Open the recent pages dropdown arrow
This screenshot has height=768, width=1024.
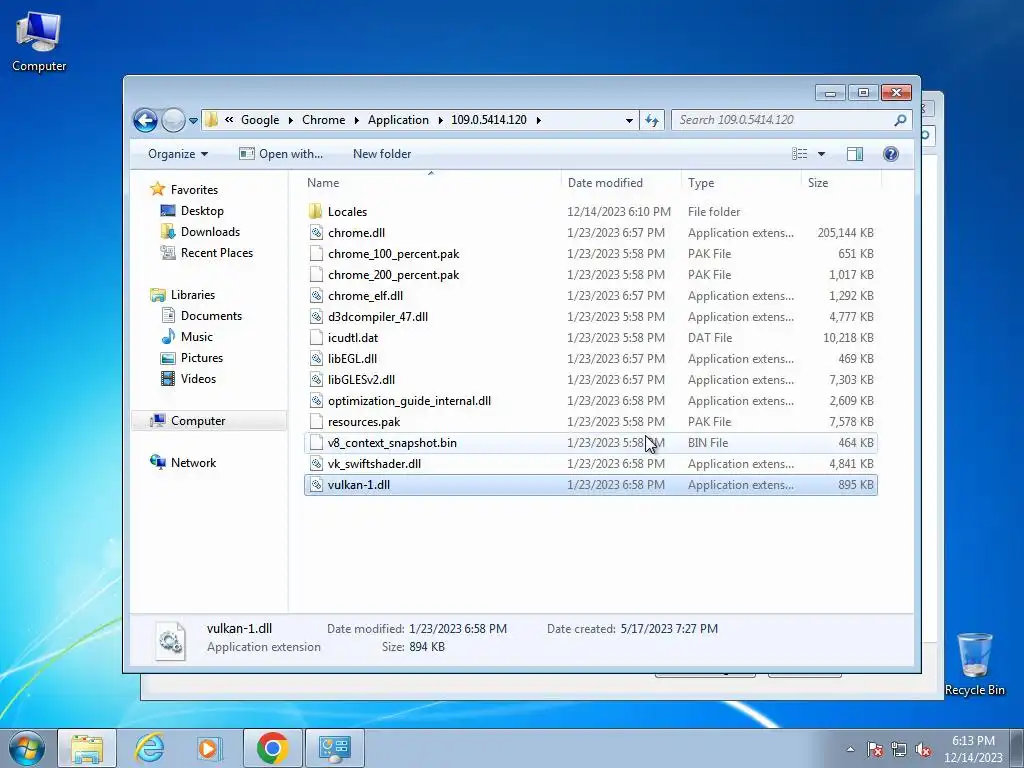(193, 121)
